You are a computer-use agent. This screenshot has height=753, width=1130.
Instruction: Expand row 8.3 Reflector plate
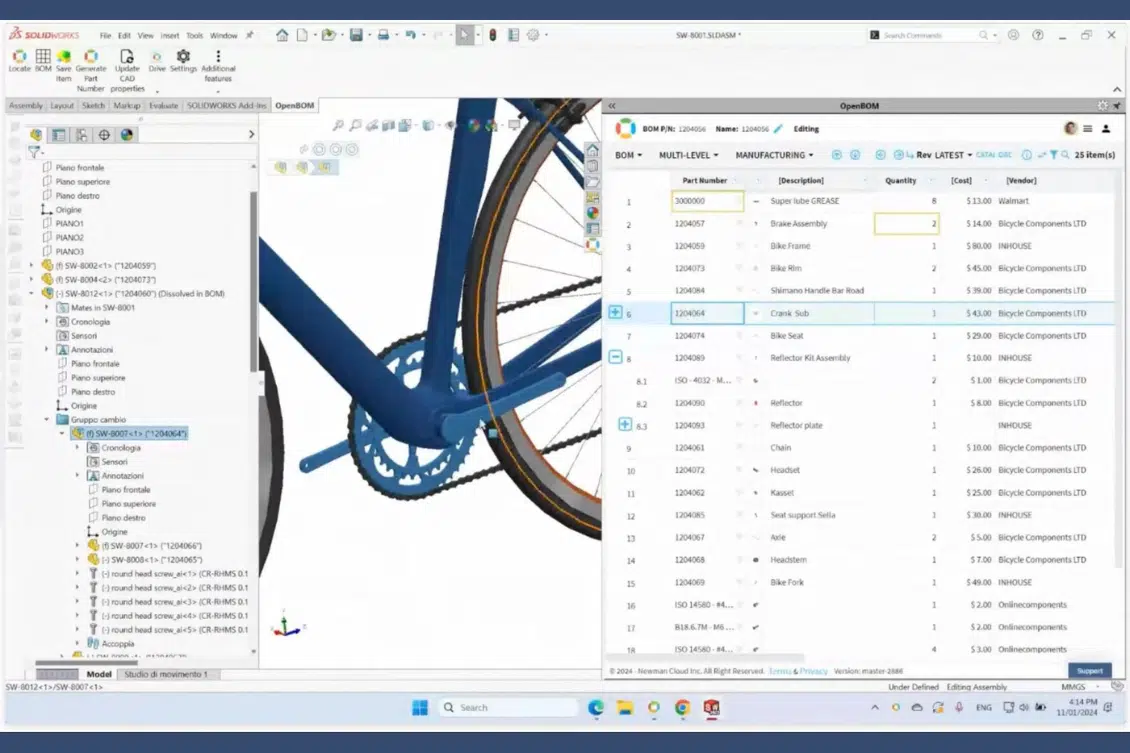pos(625,424)
